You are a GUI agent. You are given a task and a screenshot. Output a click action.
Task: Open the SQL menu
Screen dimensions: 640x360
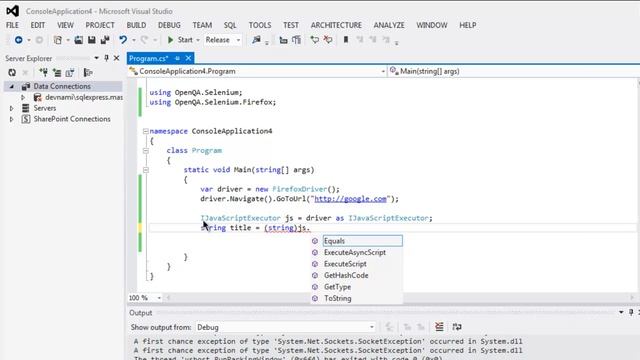coord(230,25)
